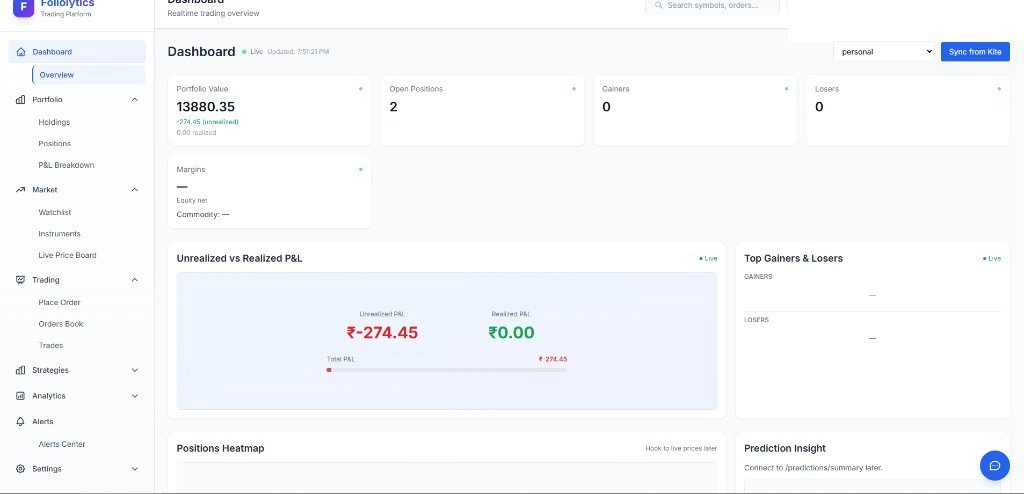1024x494 pixels.
Task: Click 'Connect to /predictions/summary later.' text
Action: (813, 468)
